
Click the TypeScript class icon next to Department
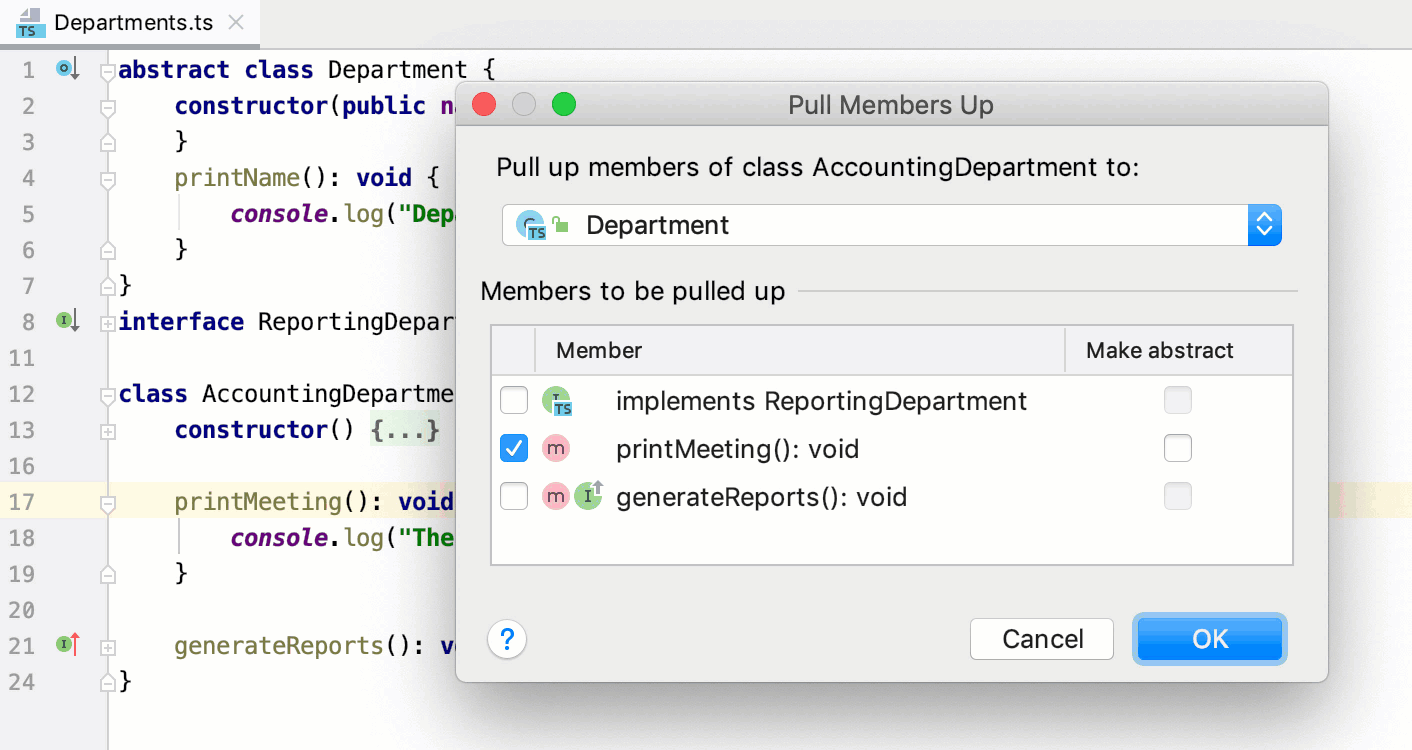click(530, 225)
